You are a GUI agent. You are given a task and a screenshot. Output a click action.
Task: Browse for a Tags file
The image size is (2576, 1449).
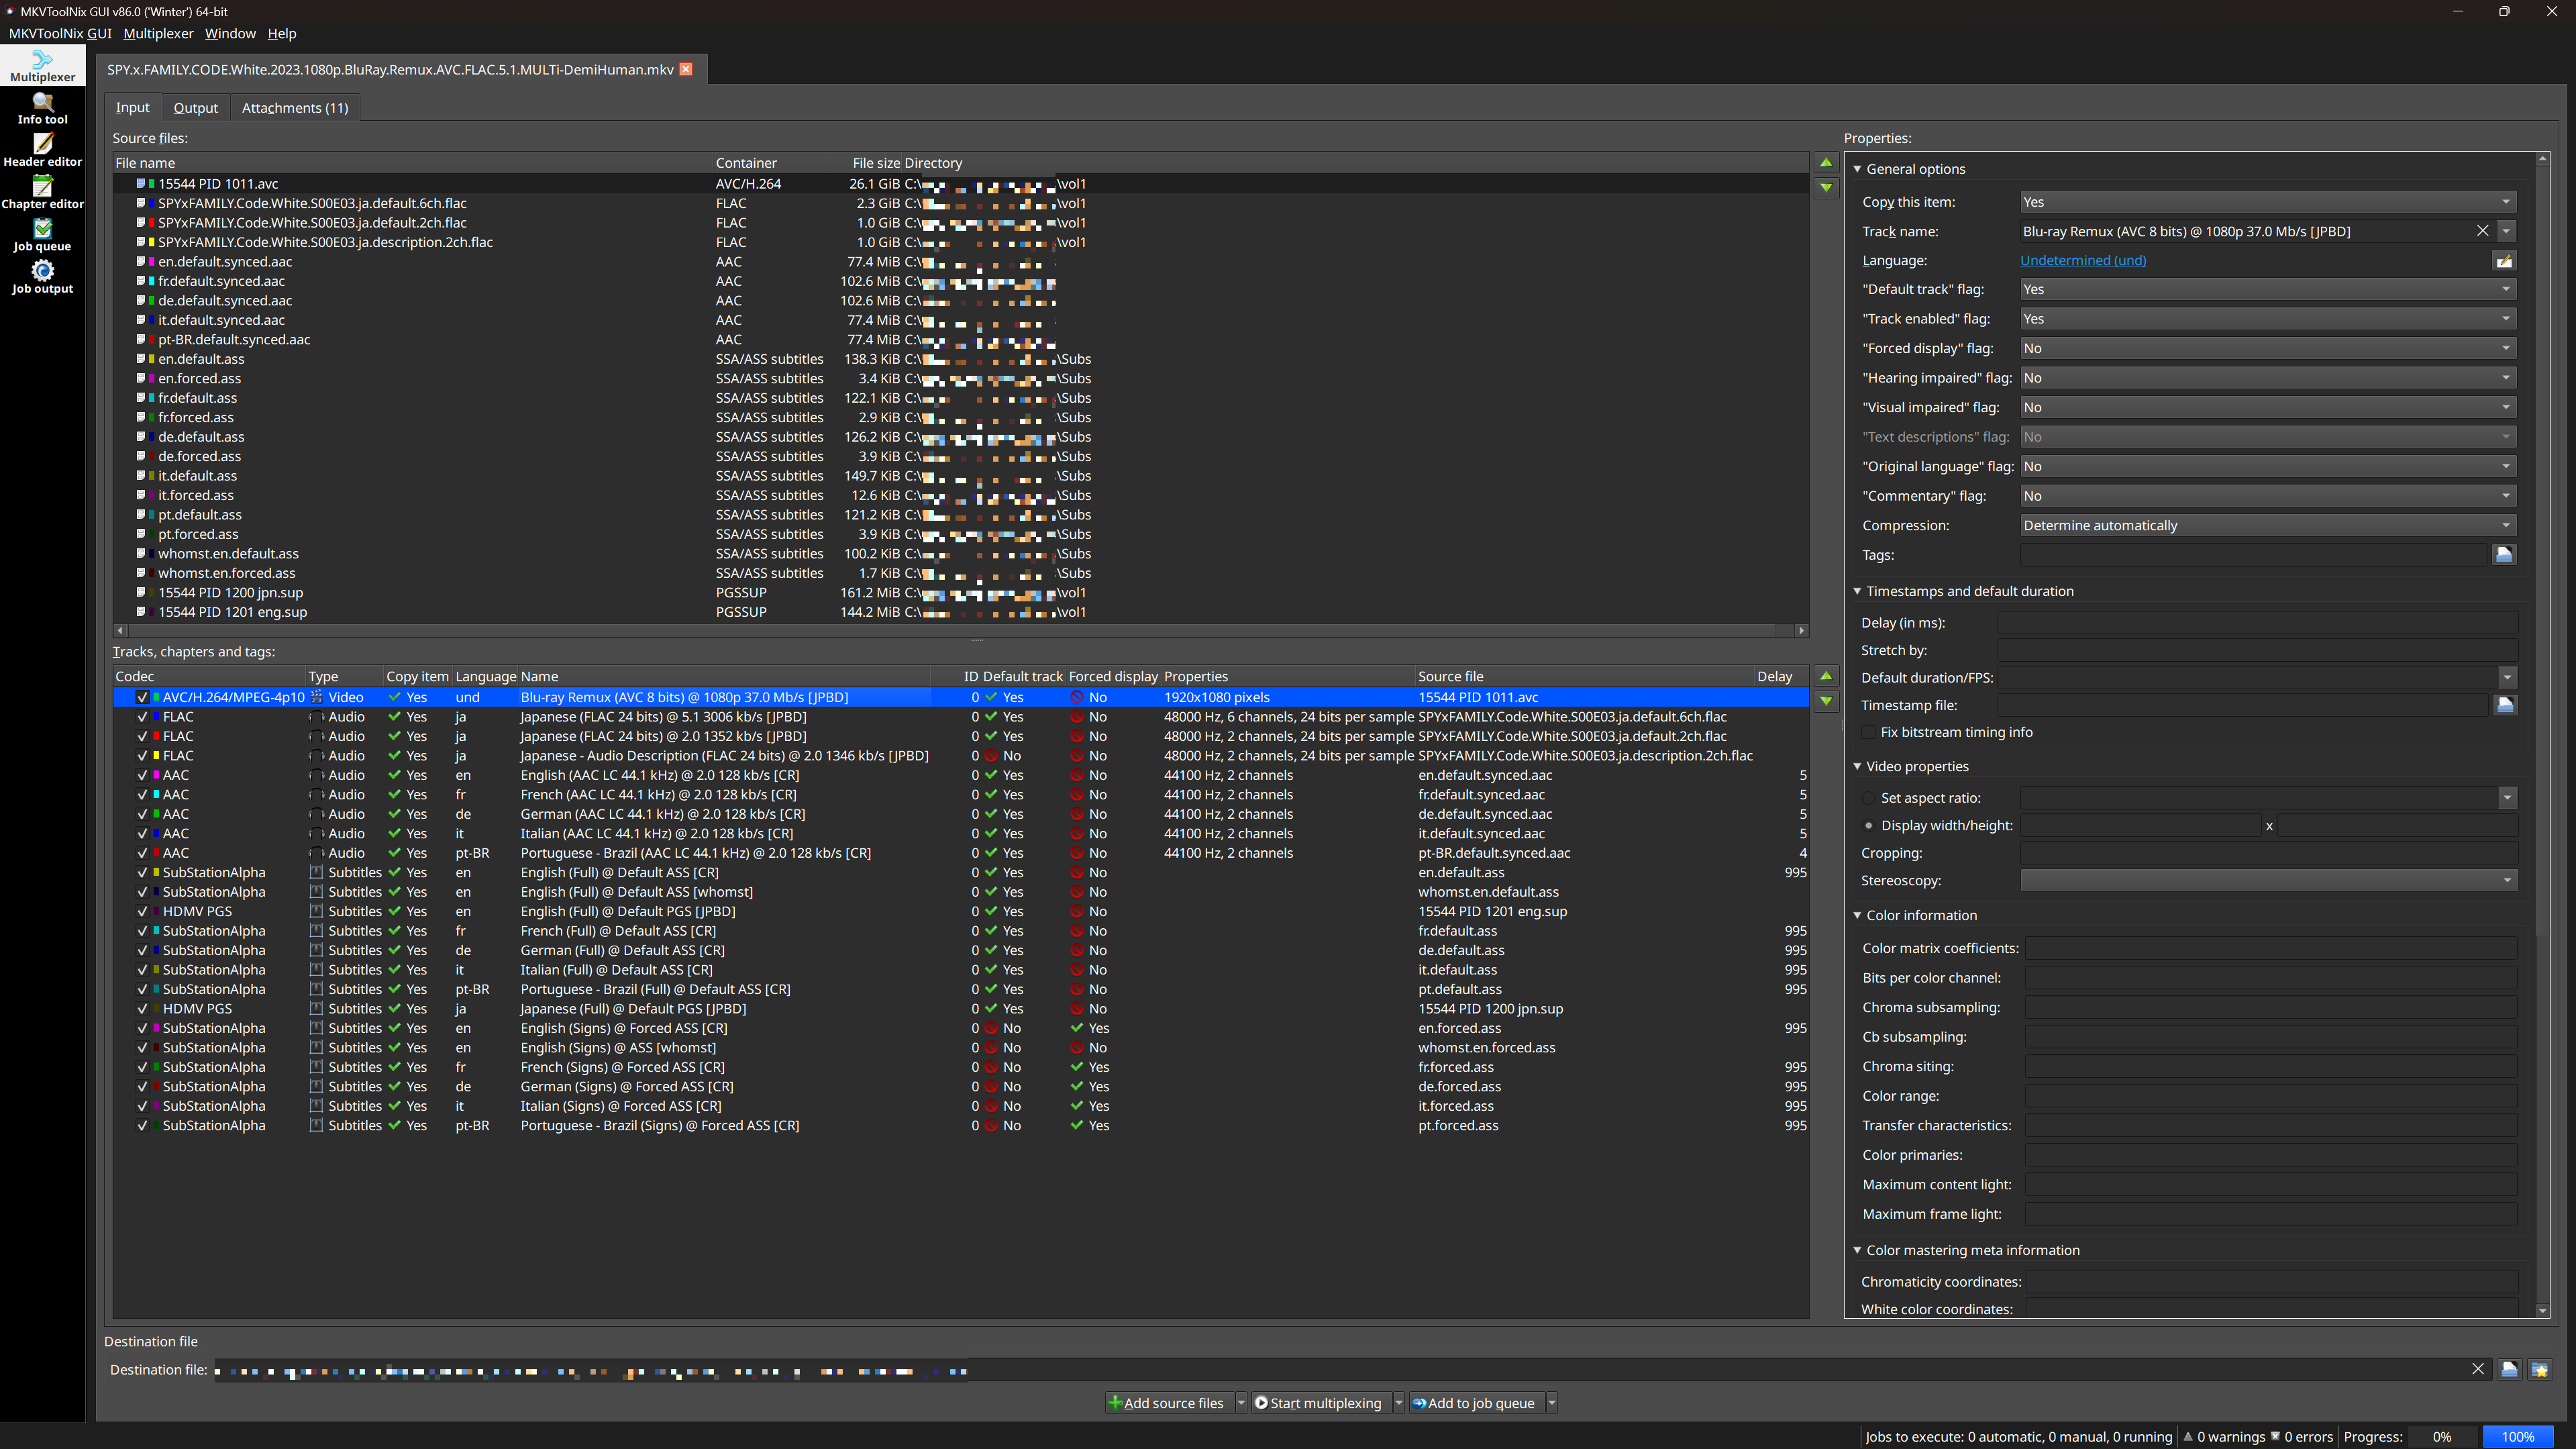tap(2504, 555)
